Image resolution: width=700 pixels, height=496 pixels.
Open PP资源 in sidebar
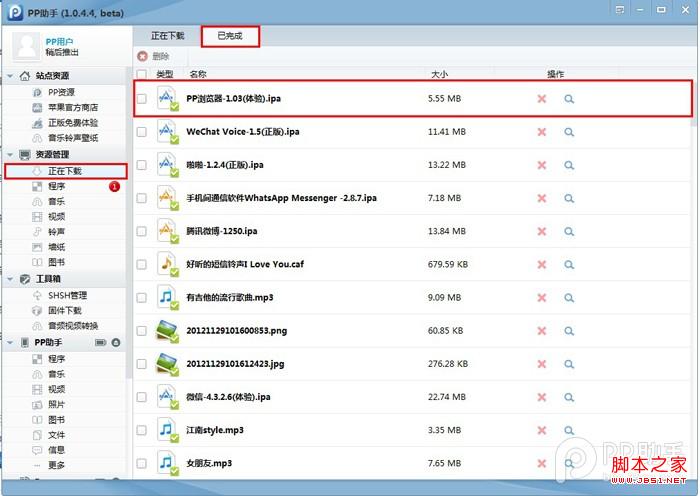pyautogui.click(x=61, y=92)
